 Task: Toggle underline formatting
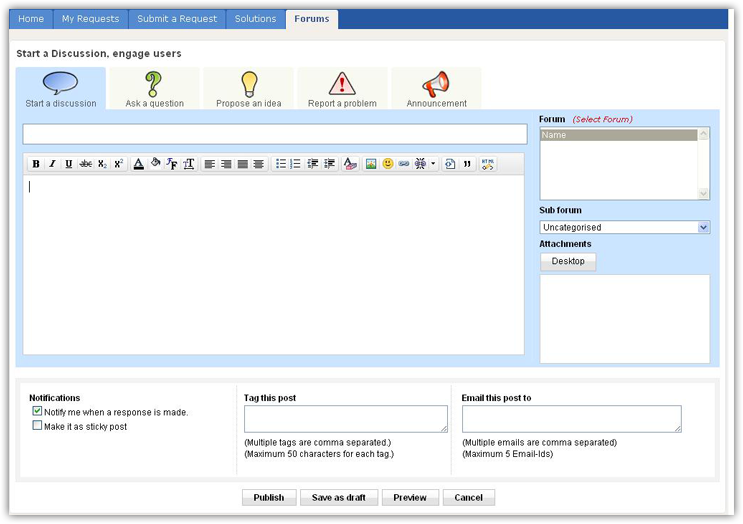coord(69,164)
